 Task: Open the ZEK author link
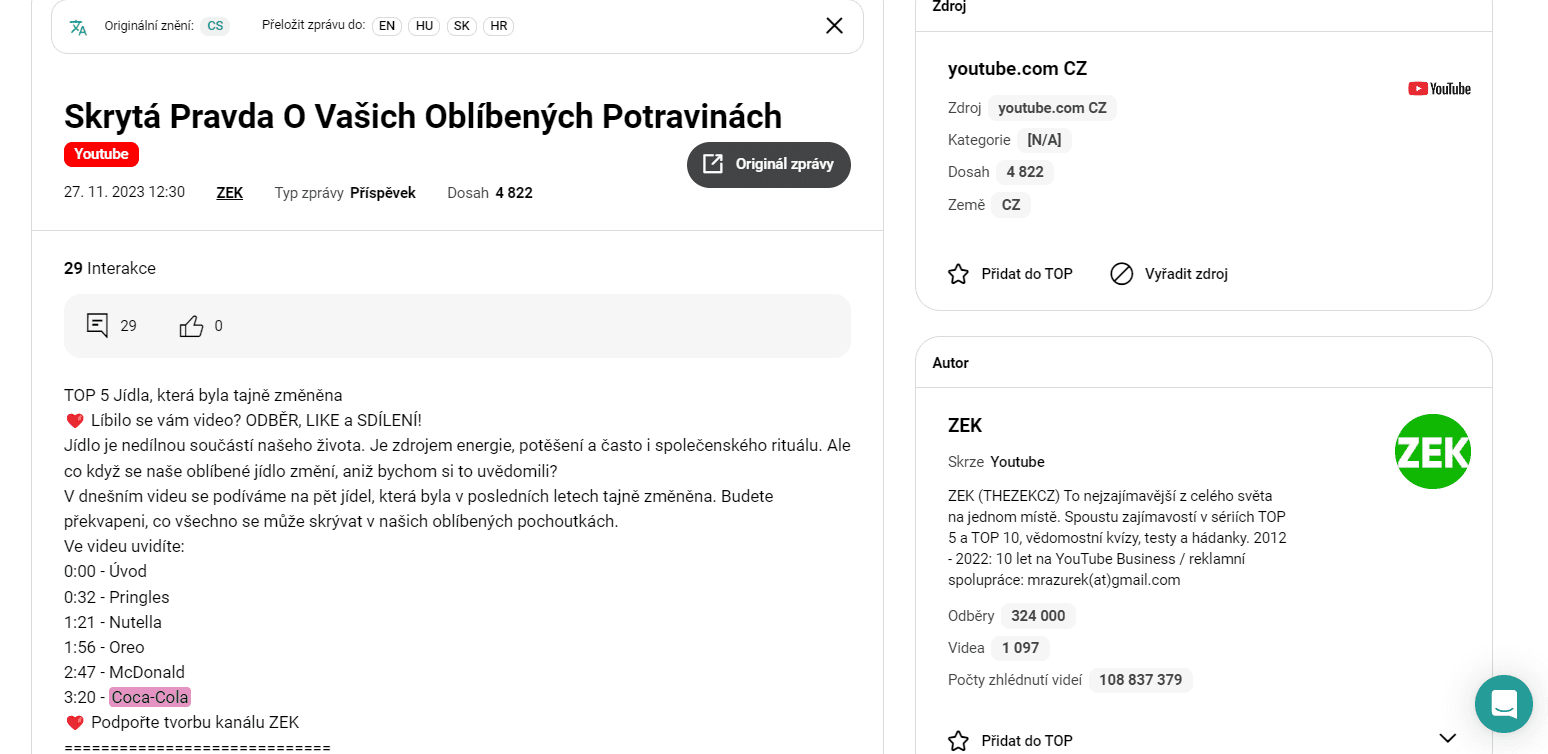click(x=230, y=193)
